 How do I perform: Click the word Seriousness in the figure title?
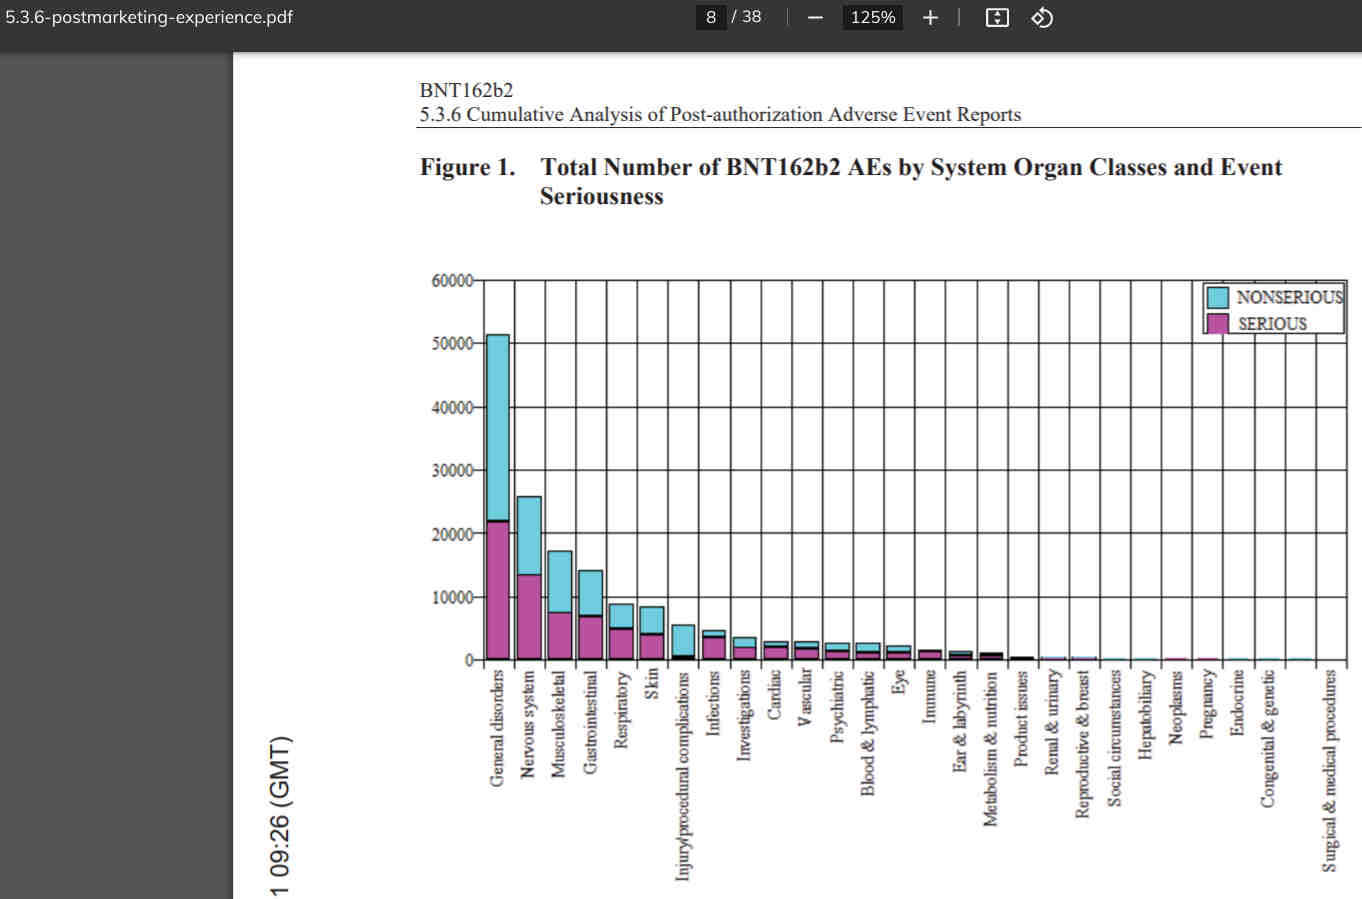pos(602,196)
